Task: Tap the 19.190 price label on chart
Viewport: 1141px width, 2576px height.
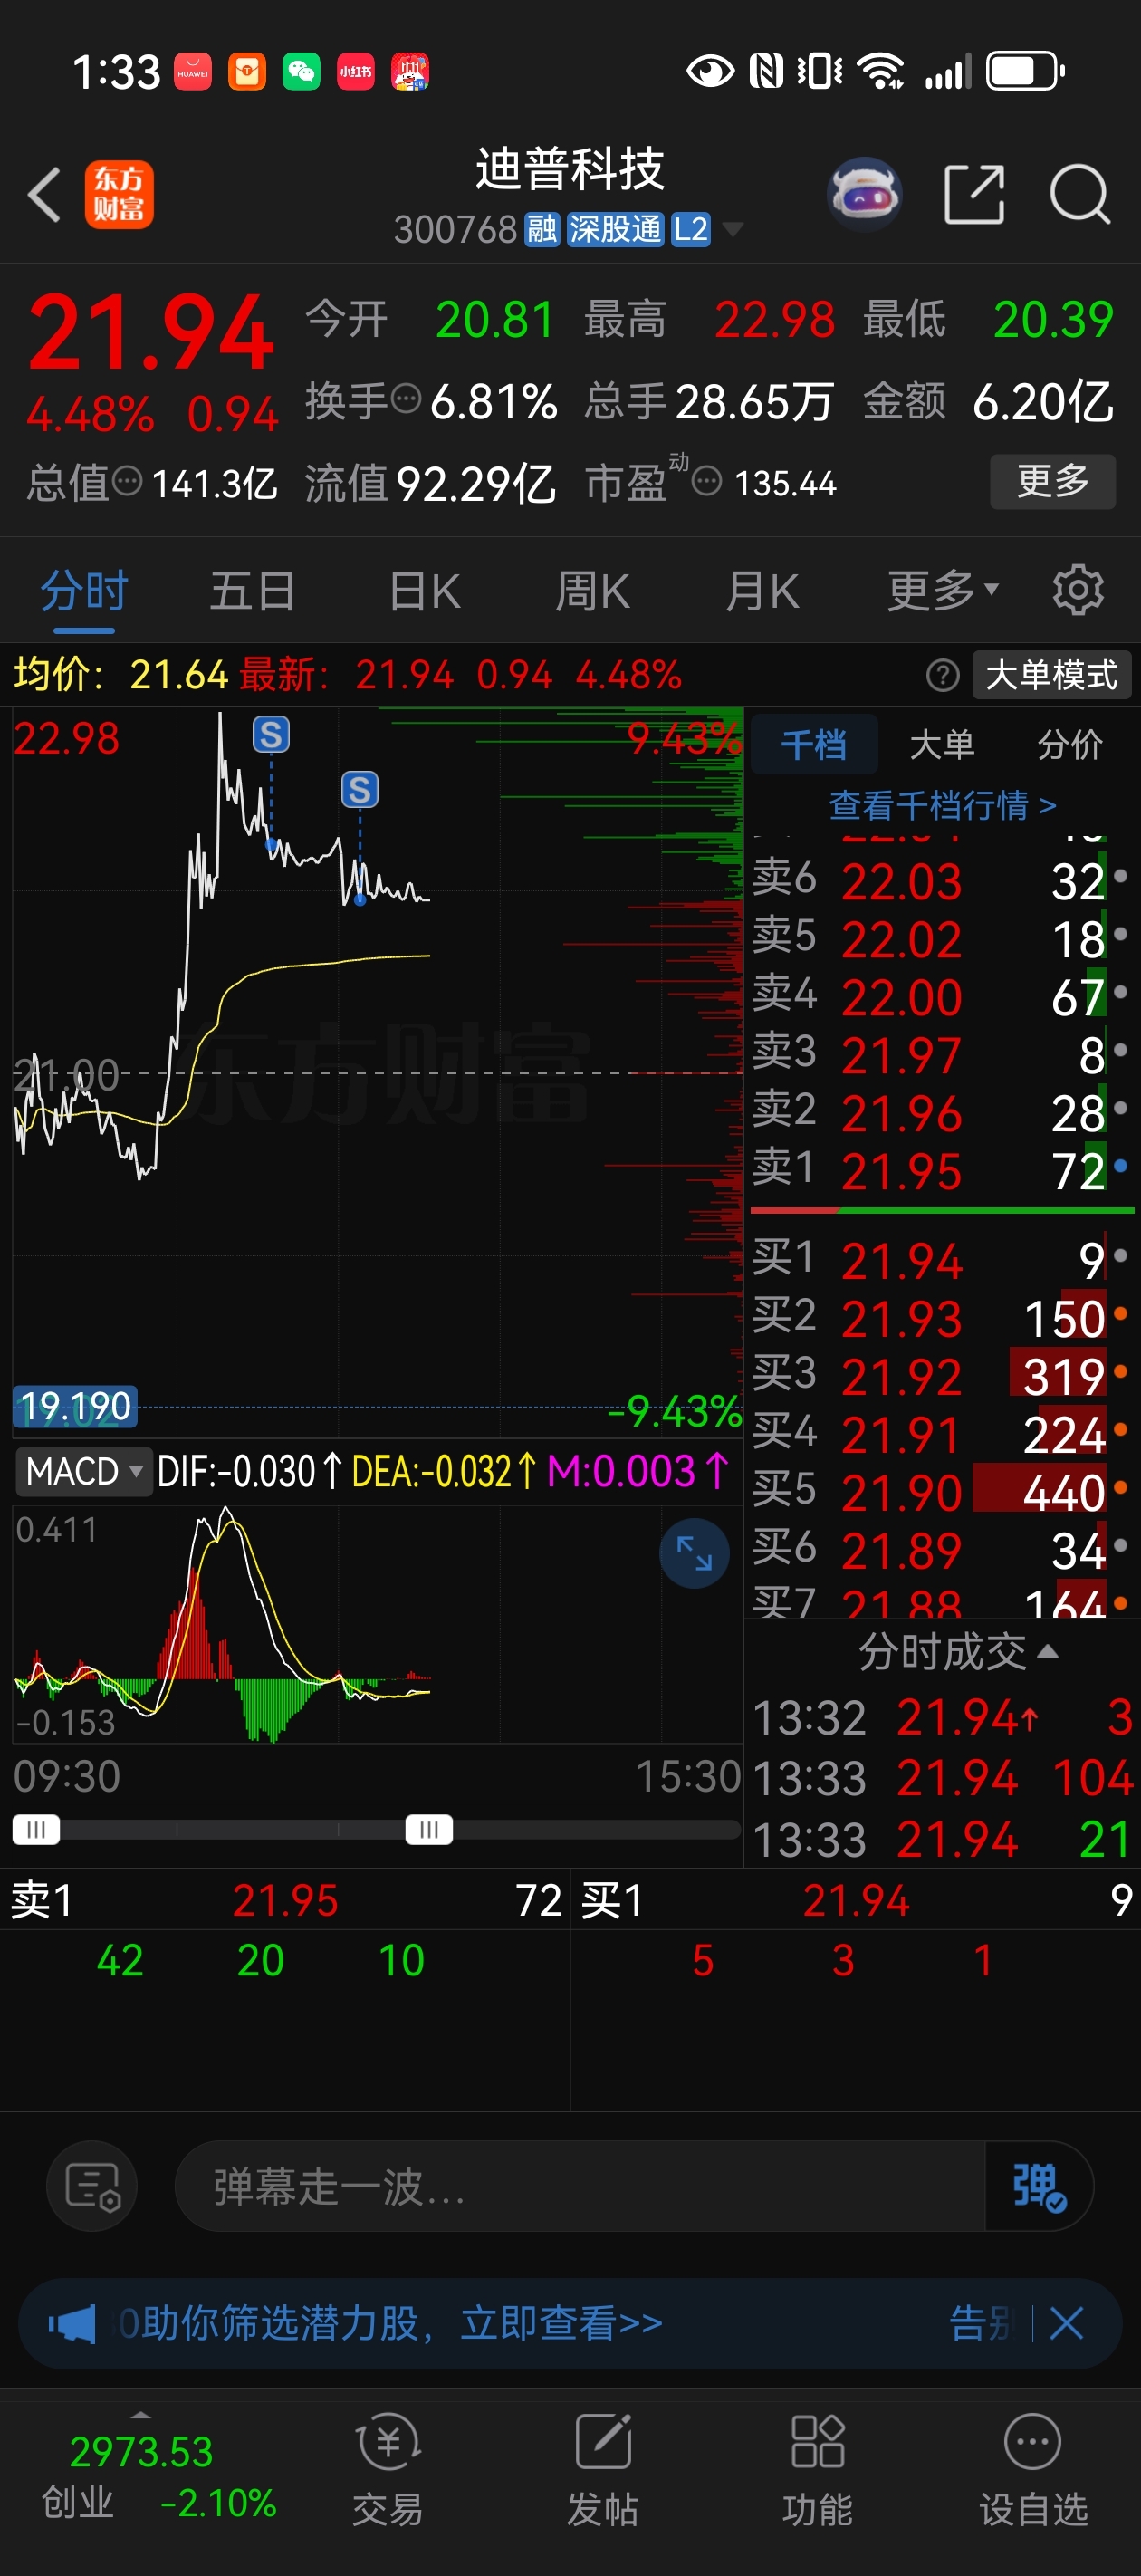Action: tap(76, 1406)
